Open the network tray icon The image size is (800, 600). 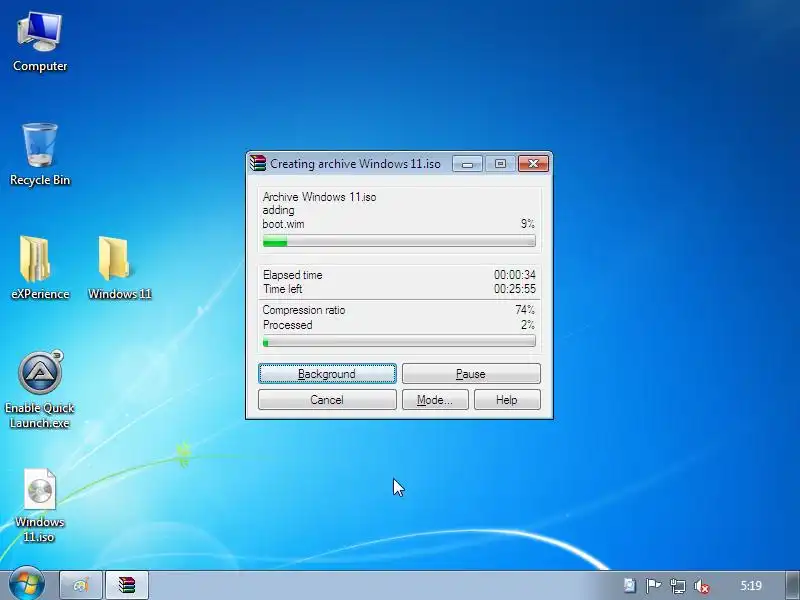pos(678,586)
